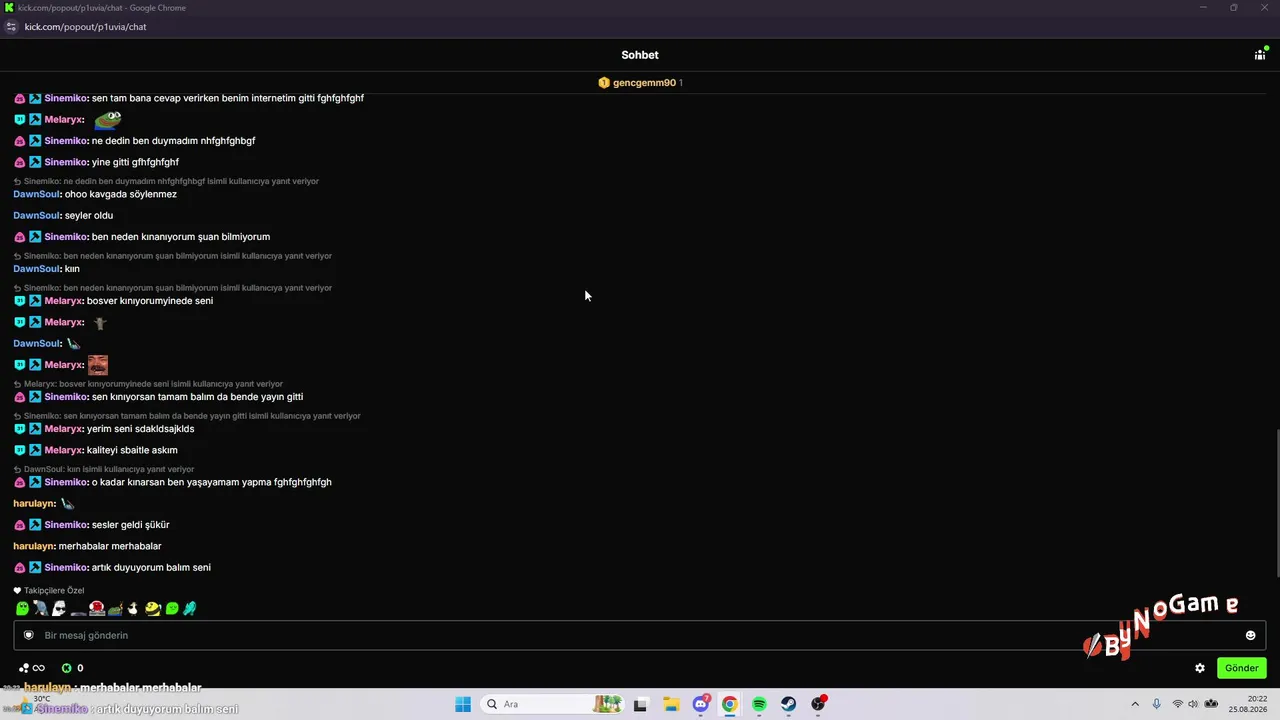Click Melaryx's red face emote message
The height and width of the screenshot is (720, 1280).
point(98,365)
